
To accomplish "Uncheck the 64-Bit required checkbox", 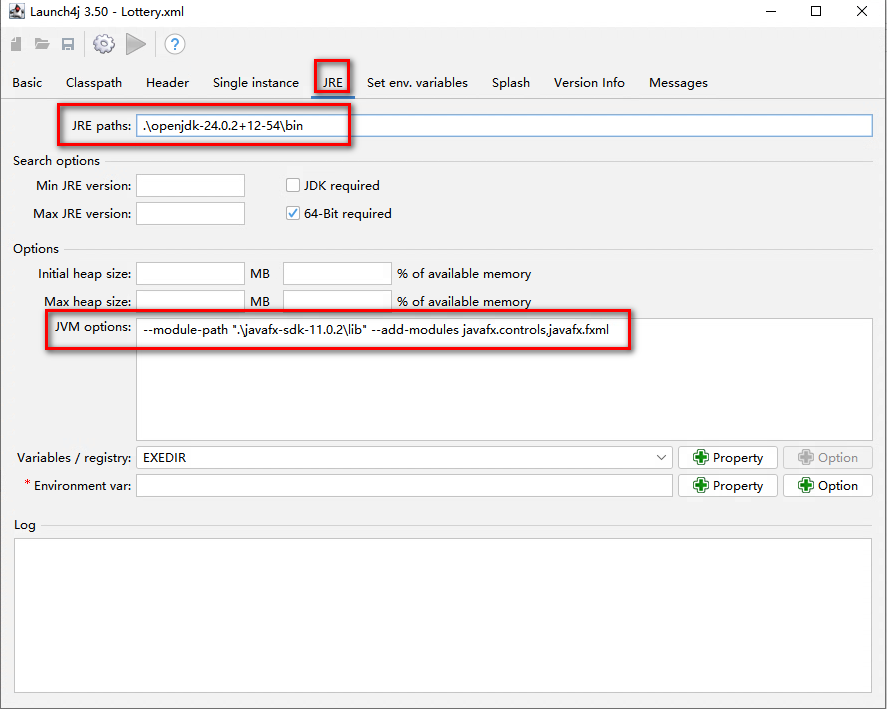I will (x=292, y=213).
